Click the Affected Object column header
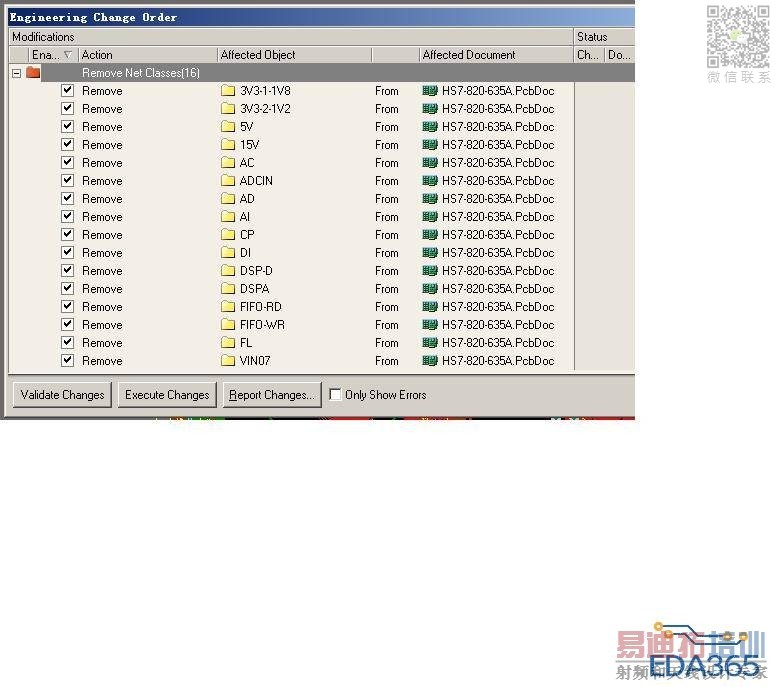This screenshot has height=687, width=775. click(294, 55)
